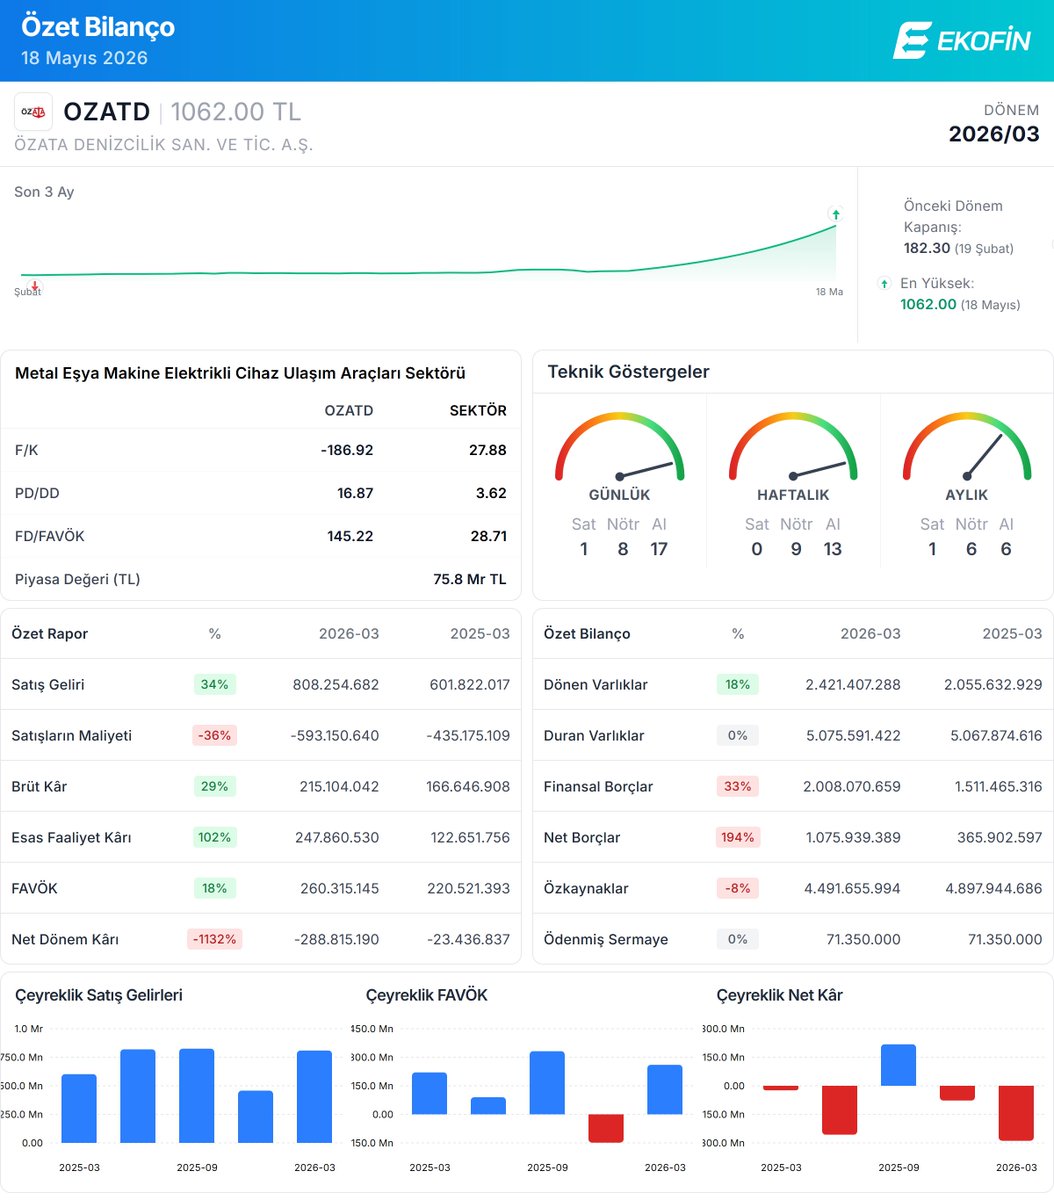1054x1200 pixels.
Task: Click the period value 2026/03
Action: [994, 134]
